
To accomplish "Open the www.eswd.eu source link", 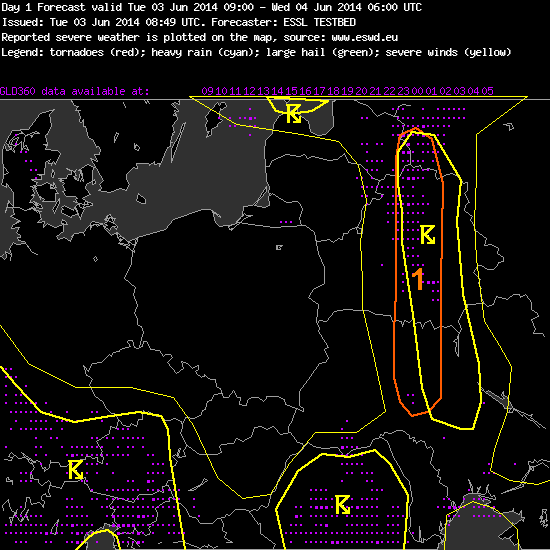I will 364,37.
